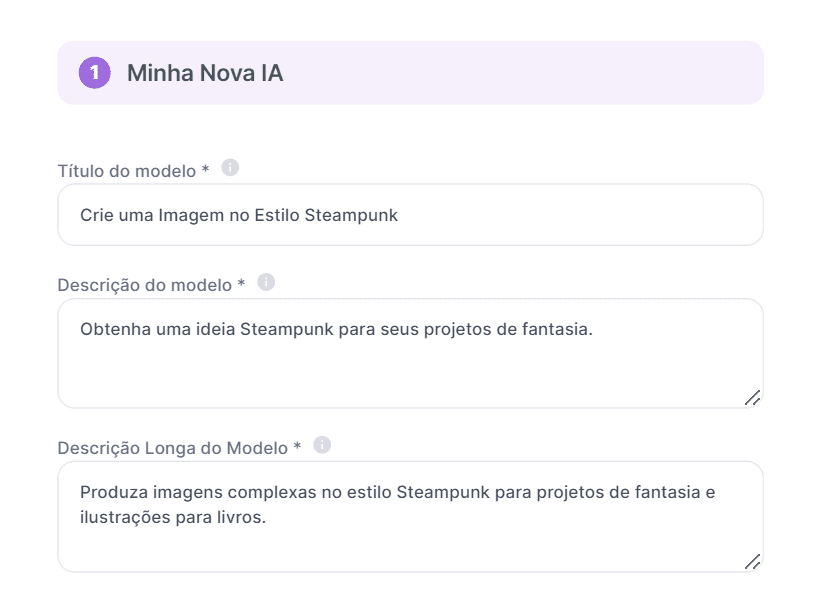Place cursor on word fantasia. in short description
Image resolution: width=820 pixels, height=593 pixels.
pyautogui.click(x=558, y=328)
